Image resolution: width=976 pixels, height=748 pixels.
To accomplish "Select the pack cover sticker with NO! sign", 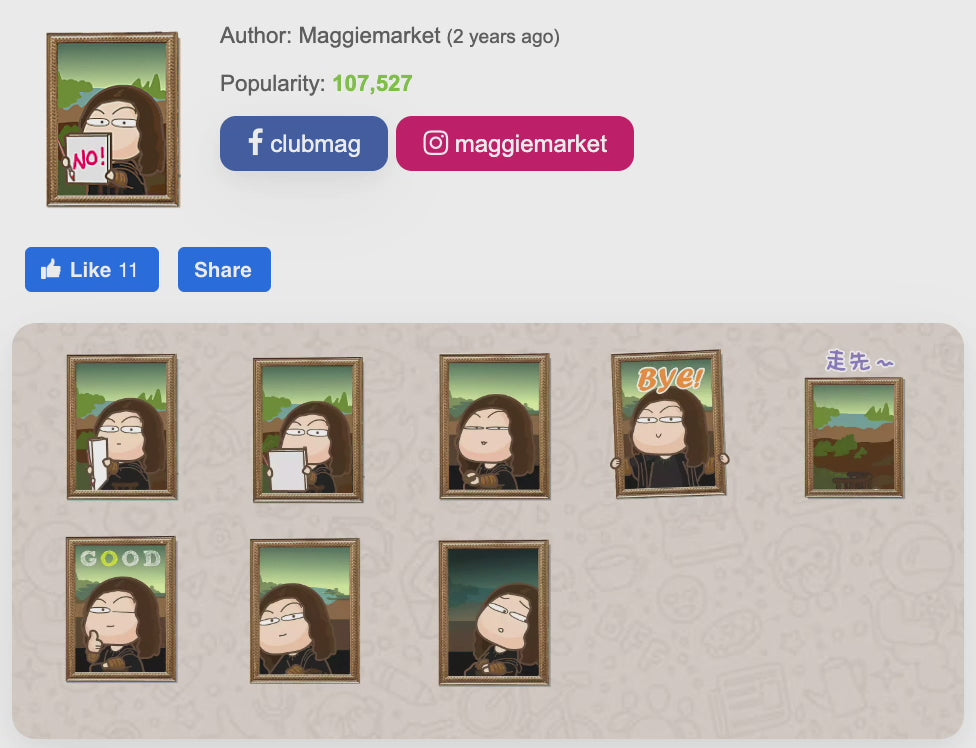I will 113,119.
